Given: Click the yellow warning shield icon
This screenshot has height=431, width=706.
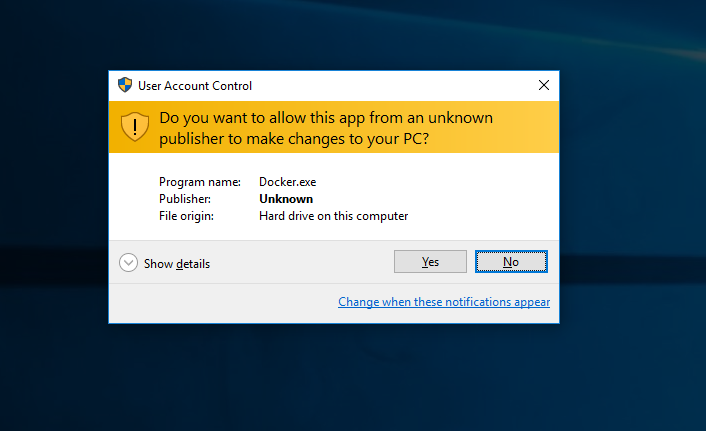Looking at the screenshot, I should (135, 126).
